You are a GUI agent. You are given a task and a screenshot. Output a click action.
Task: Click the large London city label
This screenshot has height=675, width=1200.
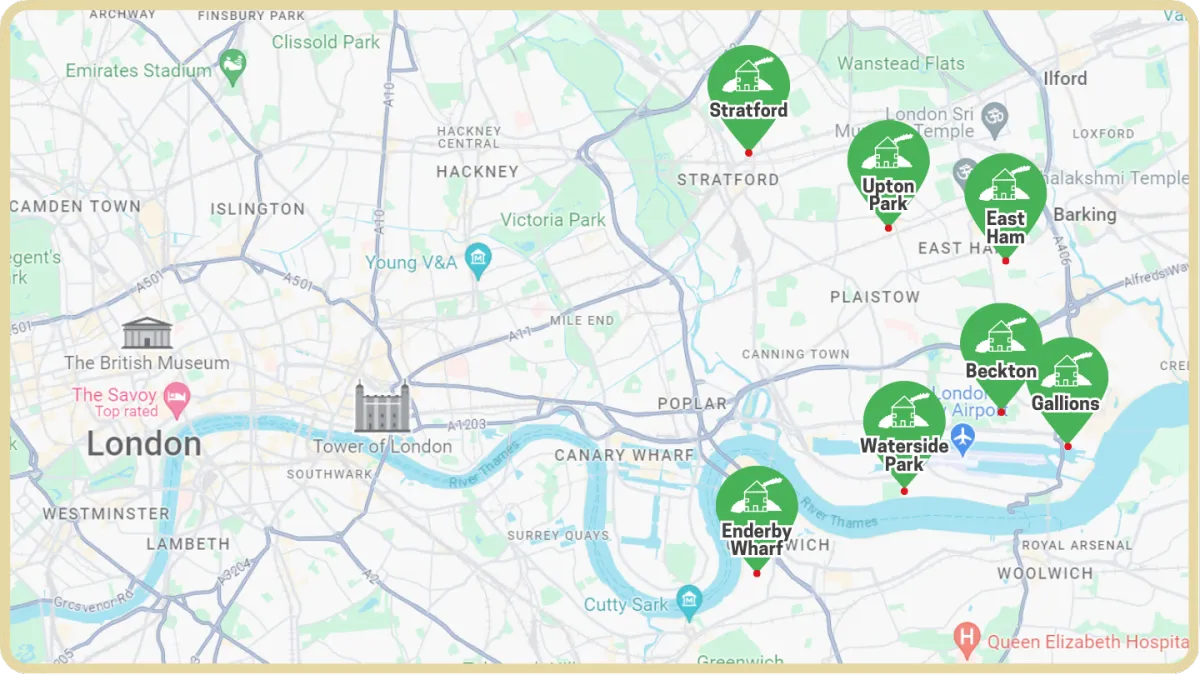(144, 444)
